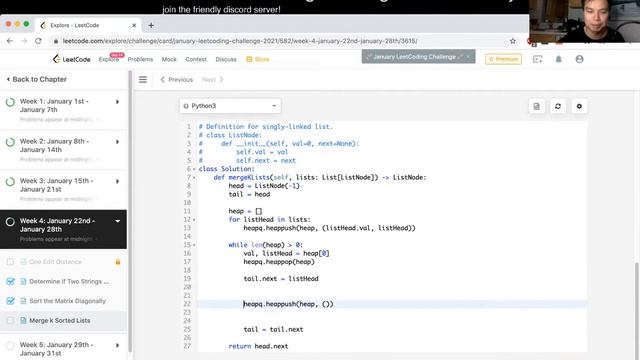Open the Explore menu item

(109, 59)
